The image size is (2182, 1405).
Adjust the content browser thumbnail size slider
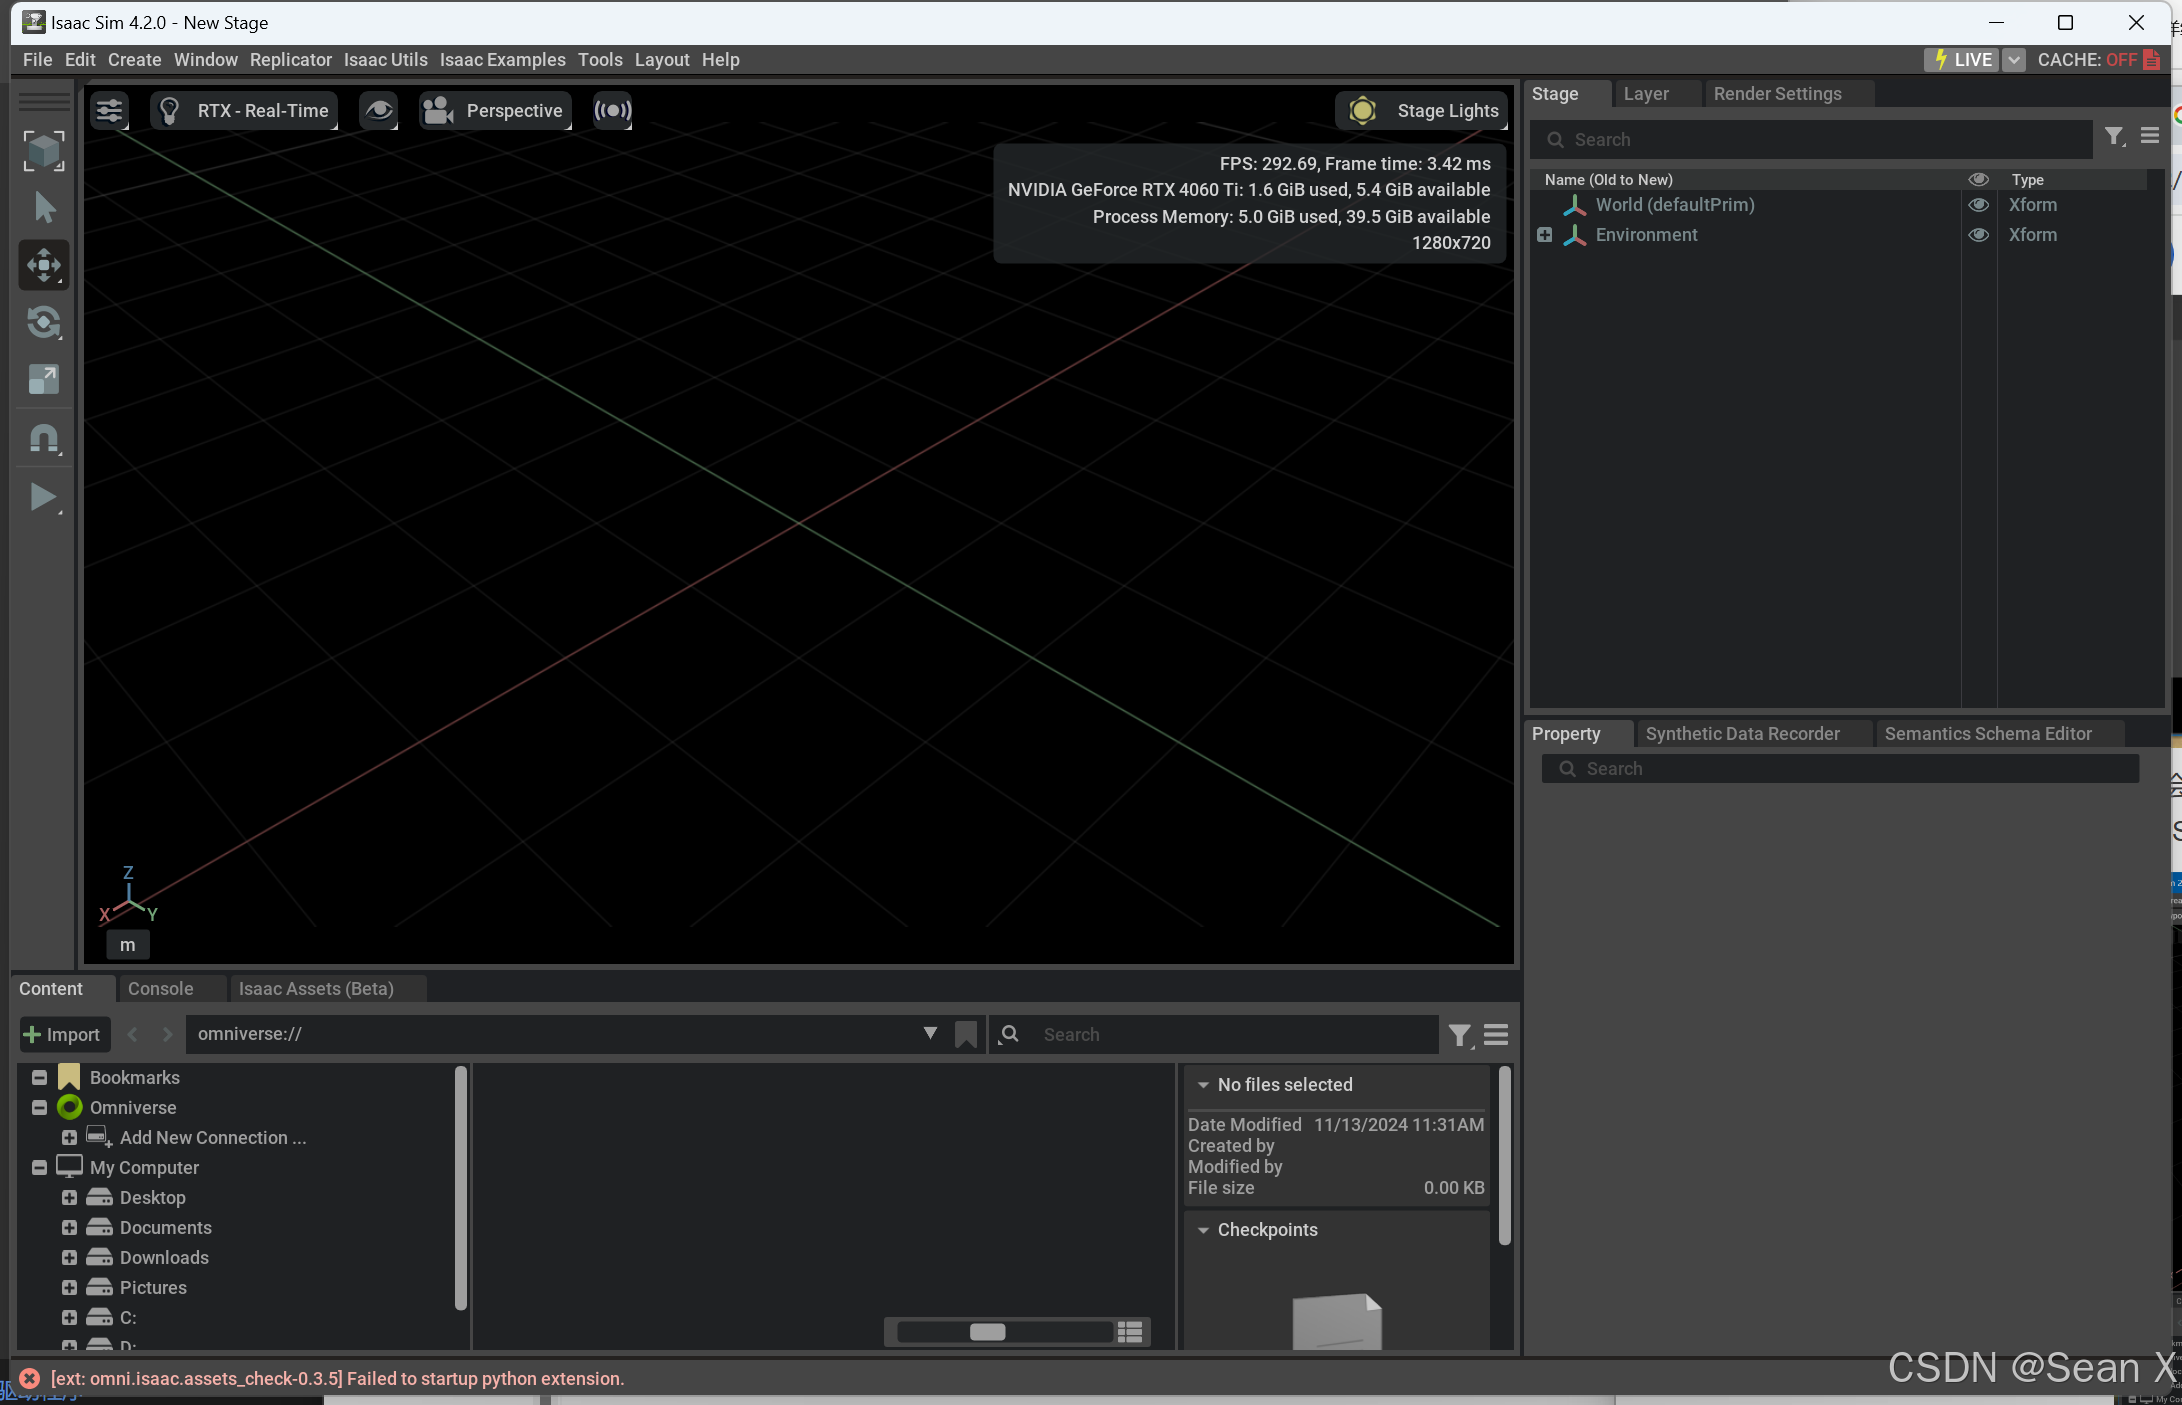pos(987,1332)
